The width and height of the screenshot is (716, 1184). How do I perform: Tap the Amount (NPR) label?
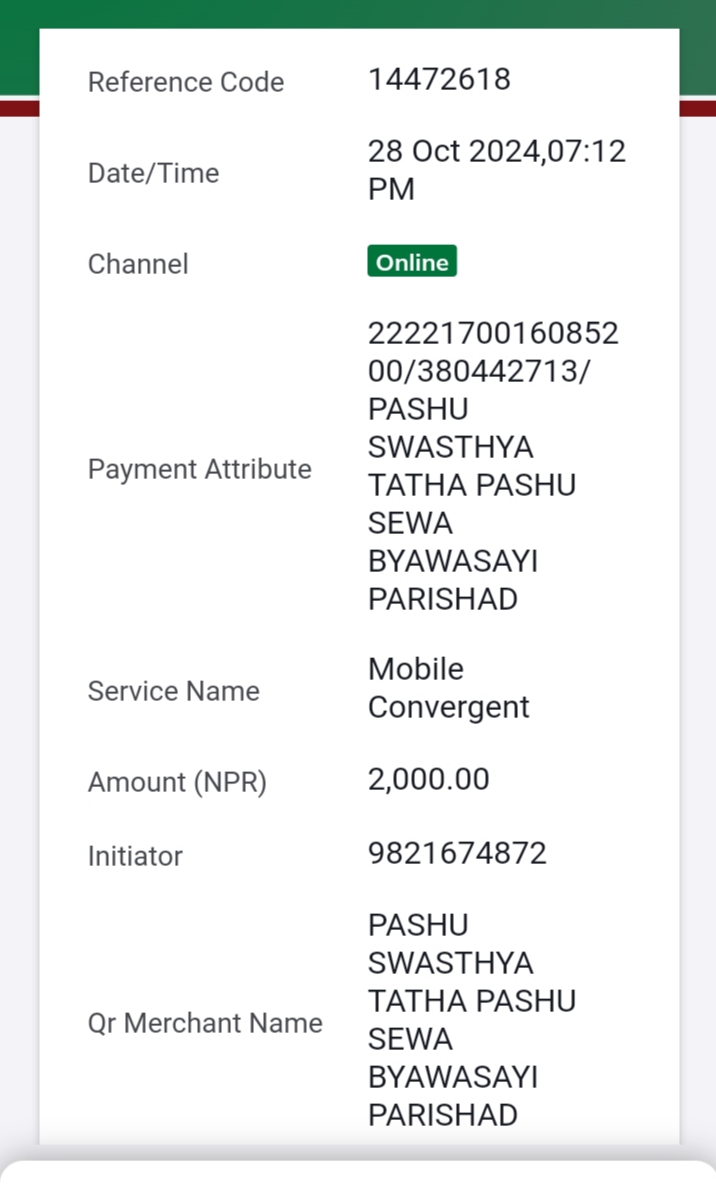[177, 782]
